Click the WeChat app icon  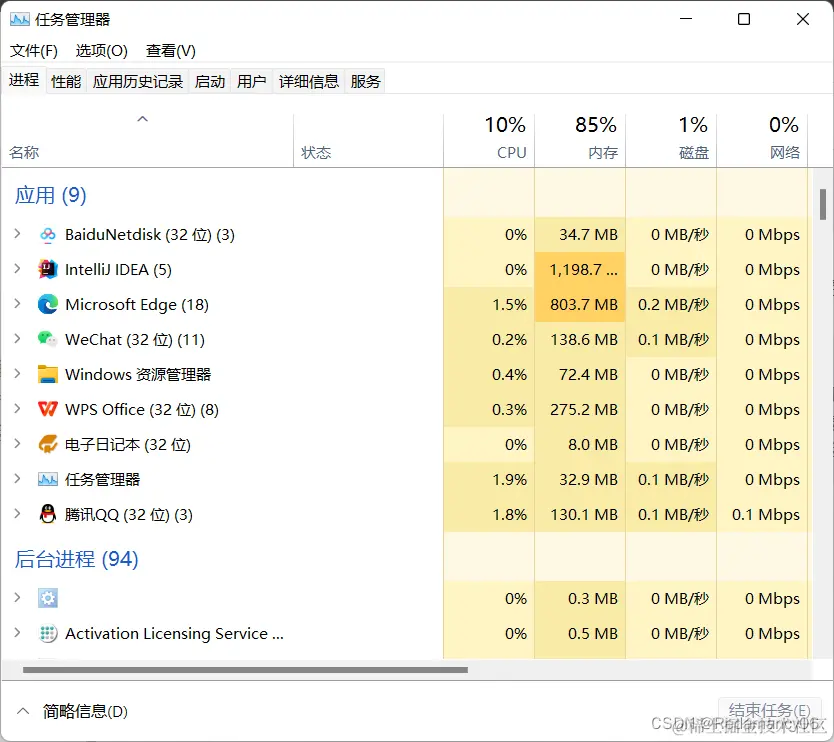(47, 339)
